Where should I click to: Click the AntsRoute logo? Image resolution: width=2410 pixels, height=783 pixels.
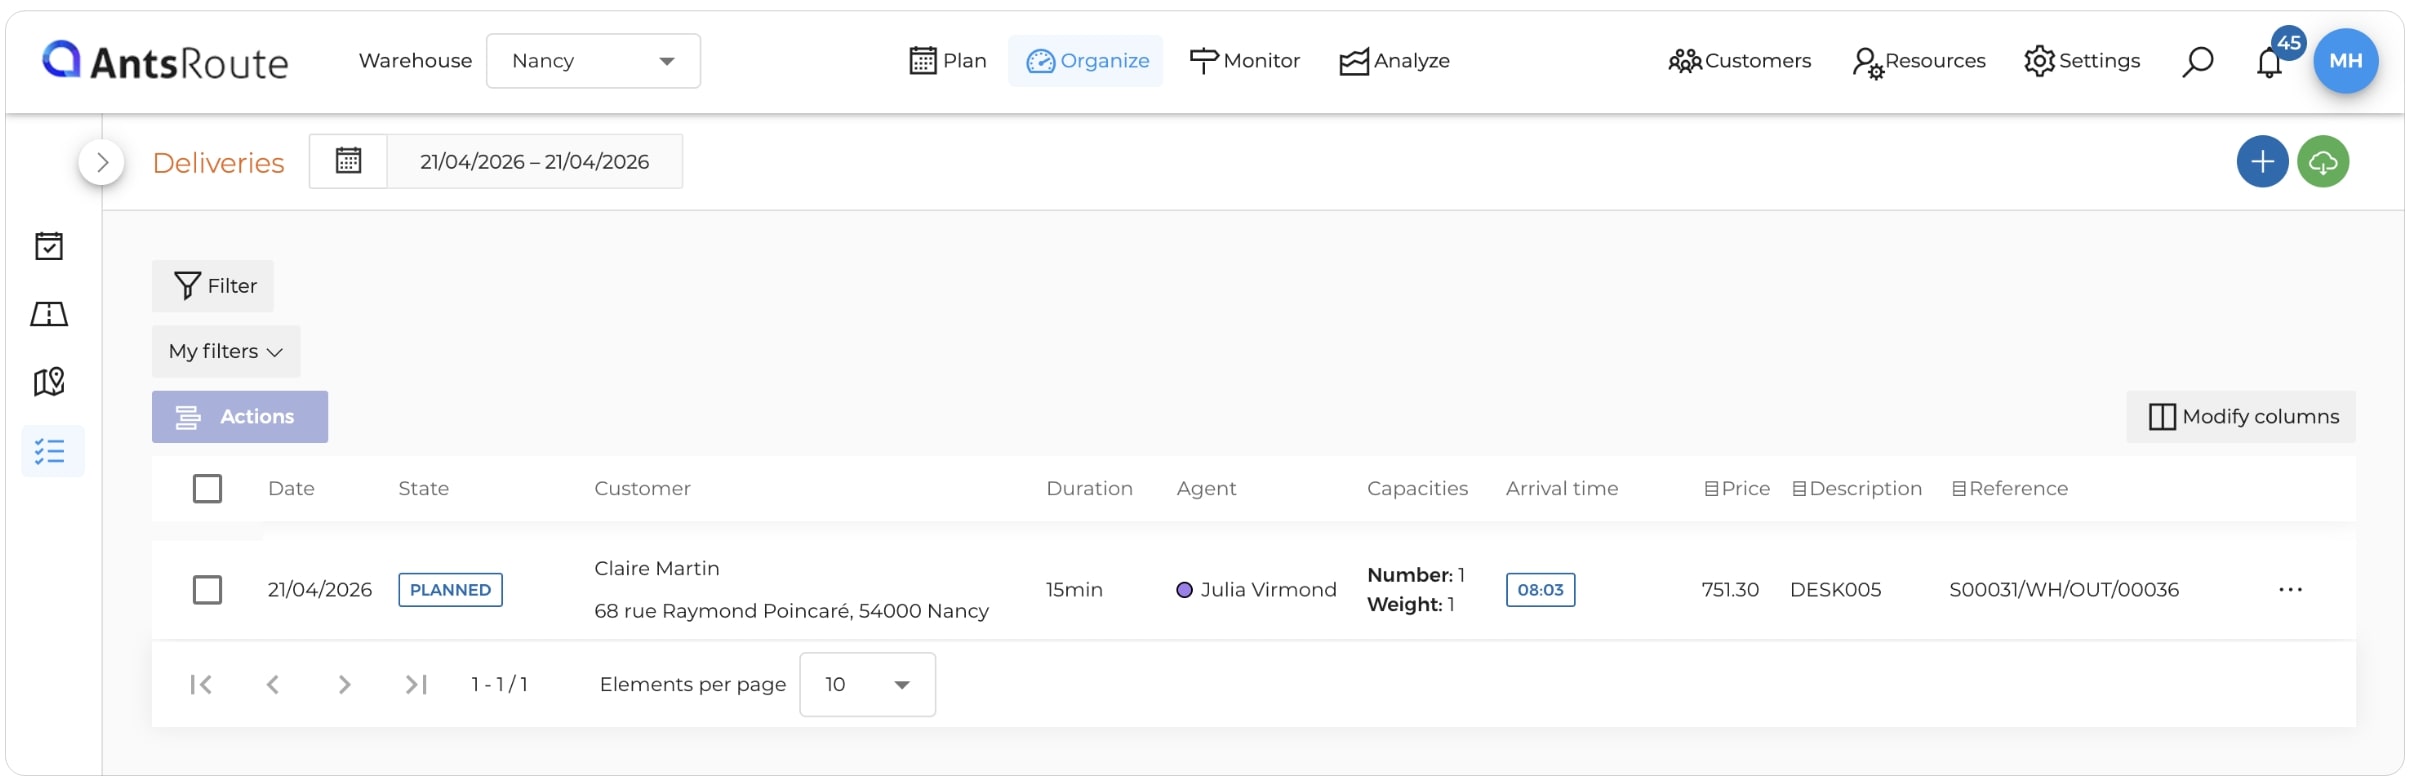point(165,61)
